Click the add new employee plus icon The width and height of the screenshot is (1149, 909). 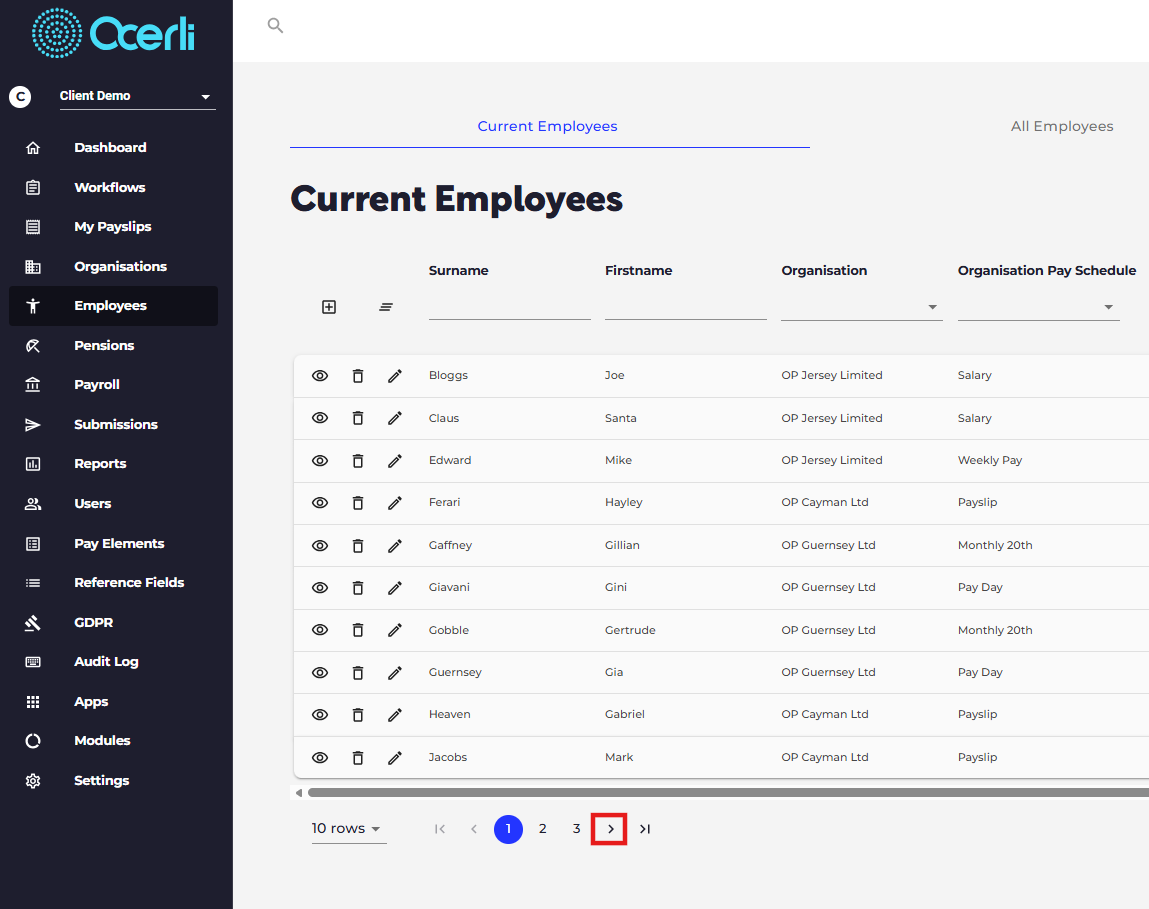(329, 307)
